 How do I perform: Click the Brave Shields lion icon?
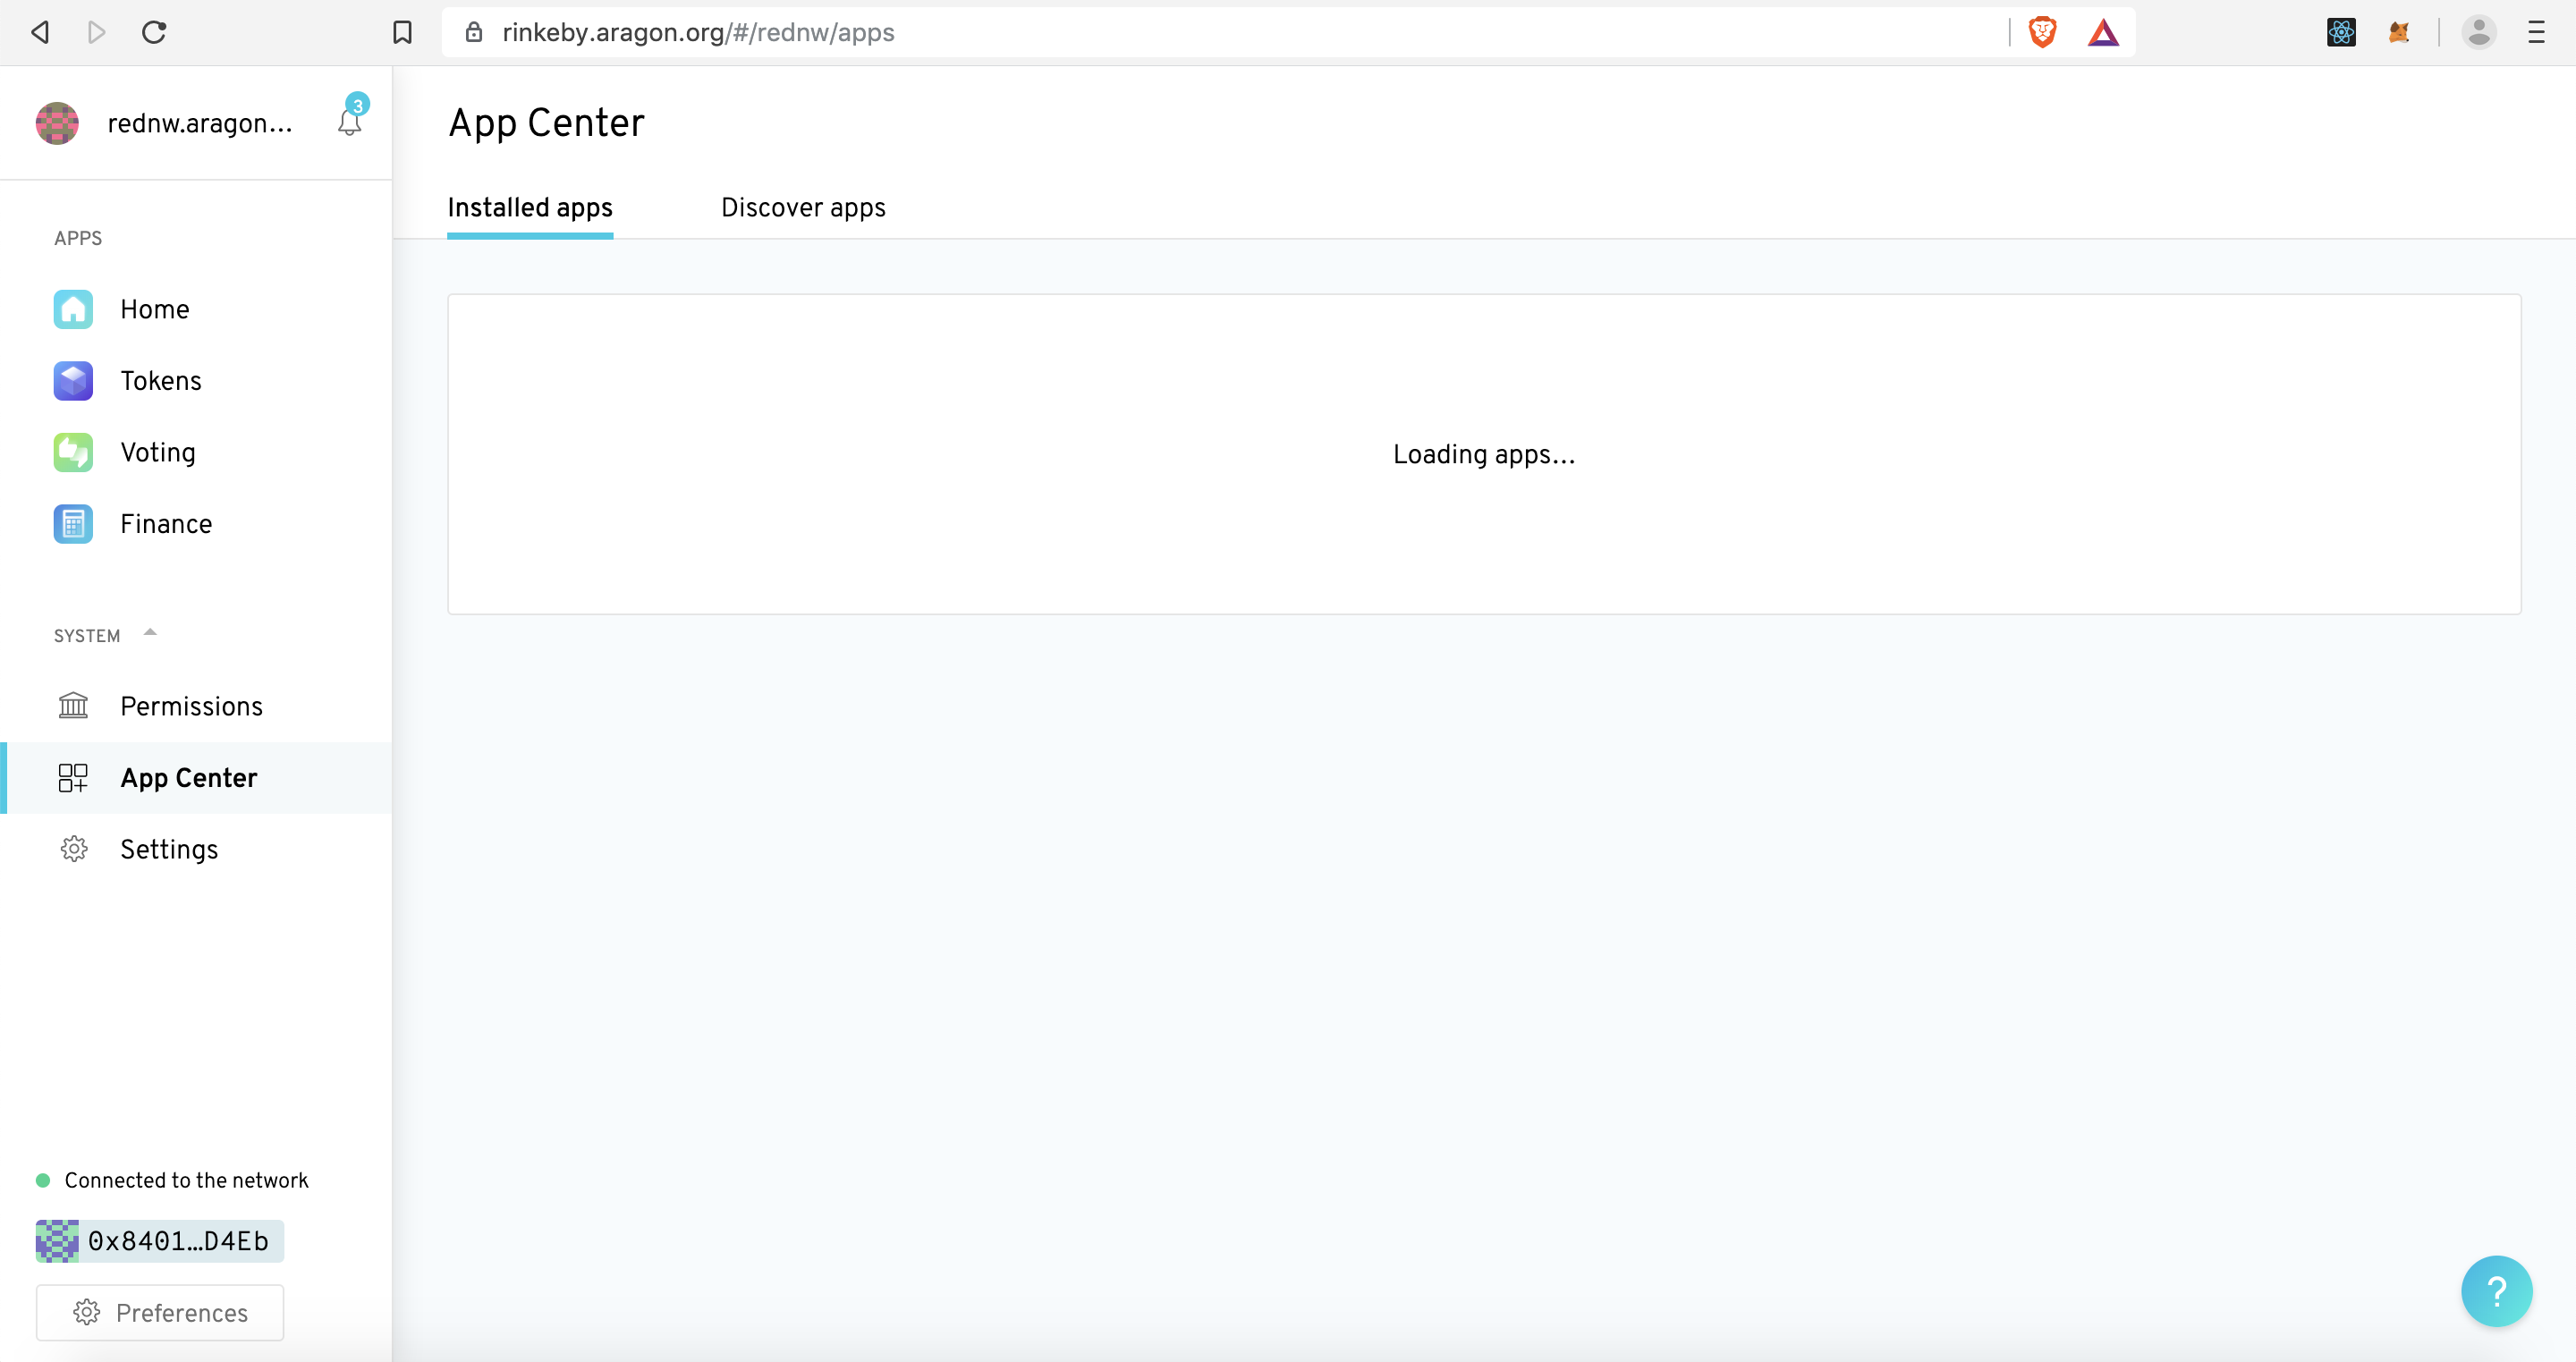click(2043, 32)
